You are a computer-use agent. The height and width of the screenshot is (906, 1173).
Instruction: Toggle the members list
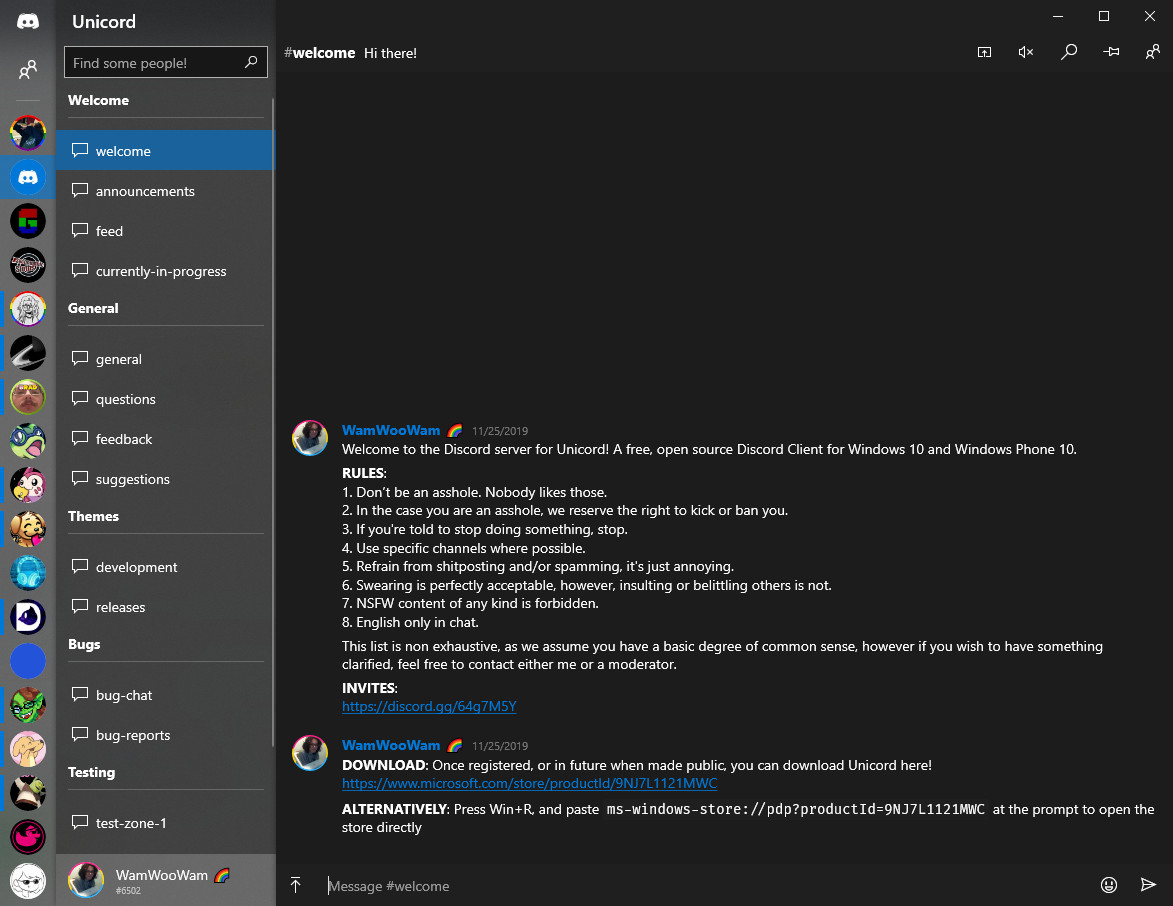(x=1152, y=52)
